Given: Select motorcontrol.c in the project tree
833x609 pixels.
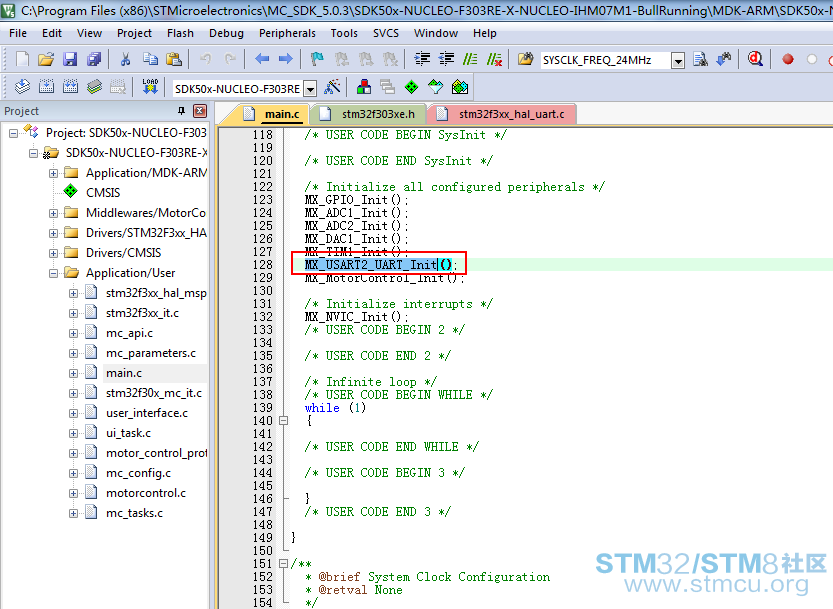Looking at the screenshot, I should click(x=146, y=493).
